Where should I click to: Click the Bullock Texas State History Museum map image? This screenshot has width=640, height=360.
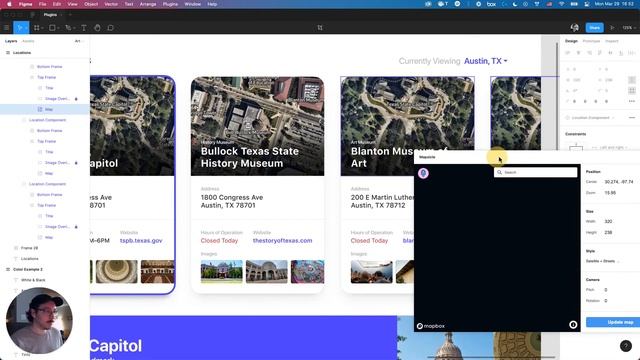(258, 126)
